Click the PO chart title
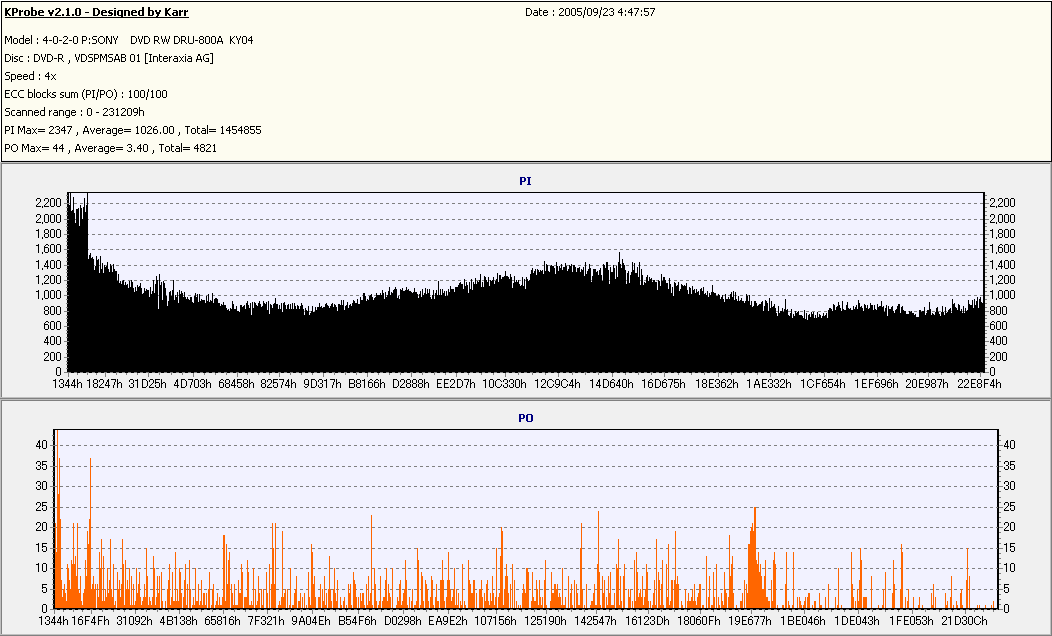Image resolution: width=1052 pixels, height=636 pixels. click(x=525, y=418)
